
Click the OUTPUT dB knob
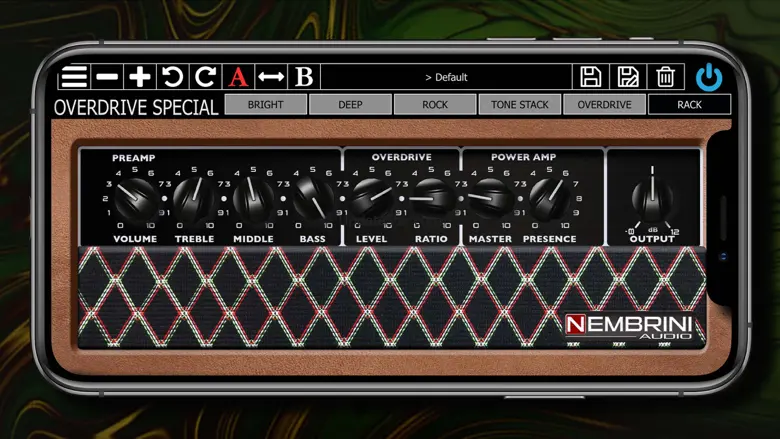point(652,199)
